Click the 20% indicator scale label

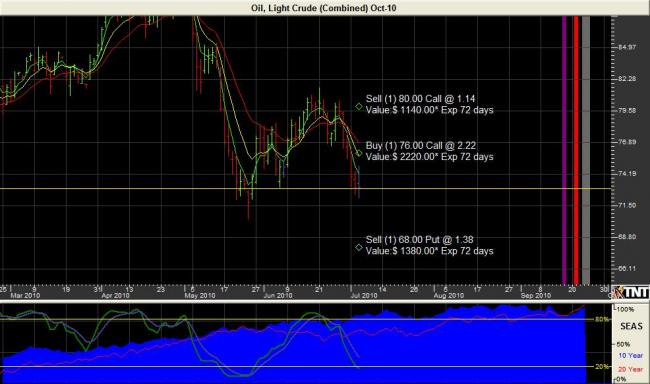(602, 367)
